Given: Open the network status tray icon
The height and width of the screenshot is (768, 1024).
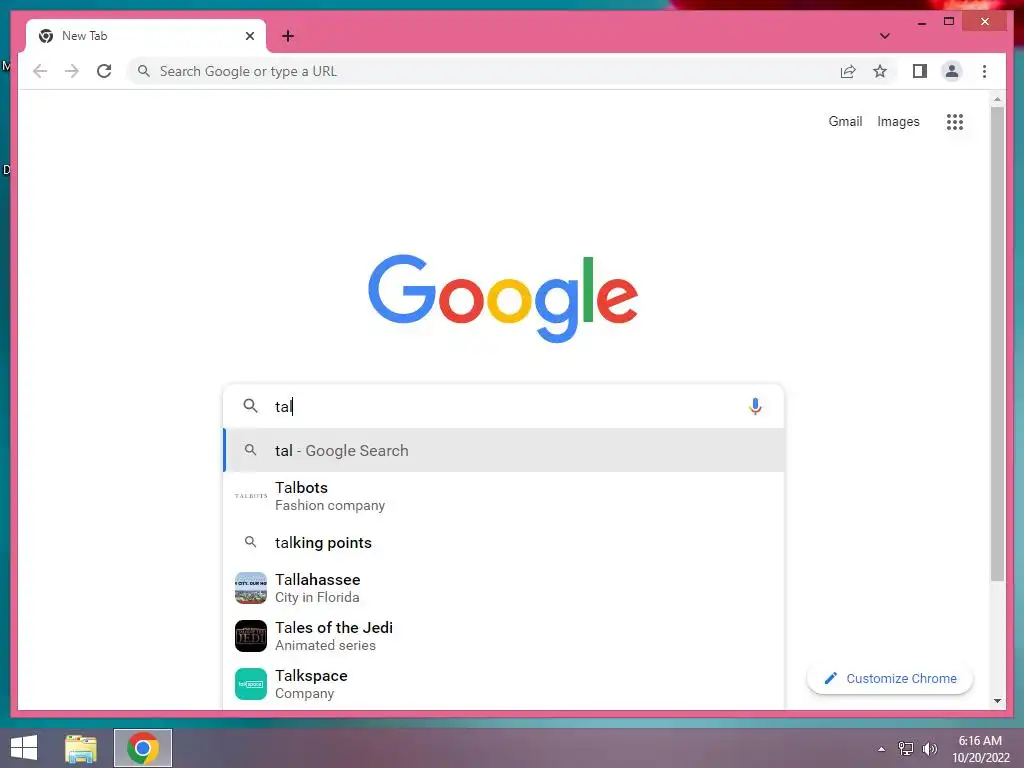Looking at the screenshot, I should 906,749.
